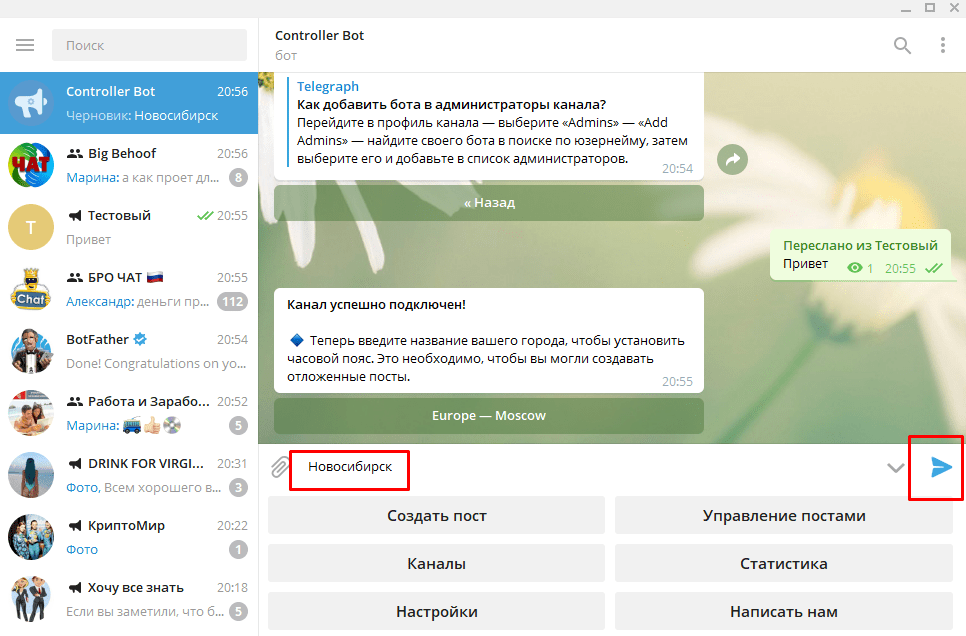Click the БРО ЧАТ avatar
This screenshot has height=636, width=966.
31,289
